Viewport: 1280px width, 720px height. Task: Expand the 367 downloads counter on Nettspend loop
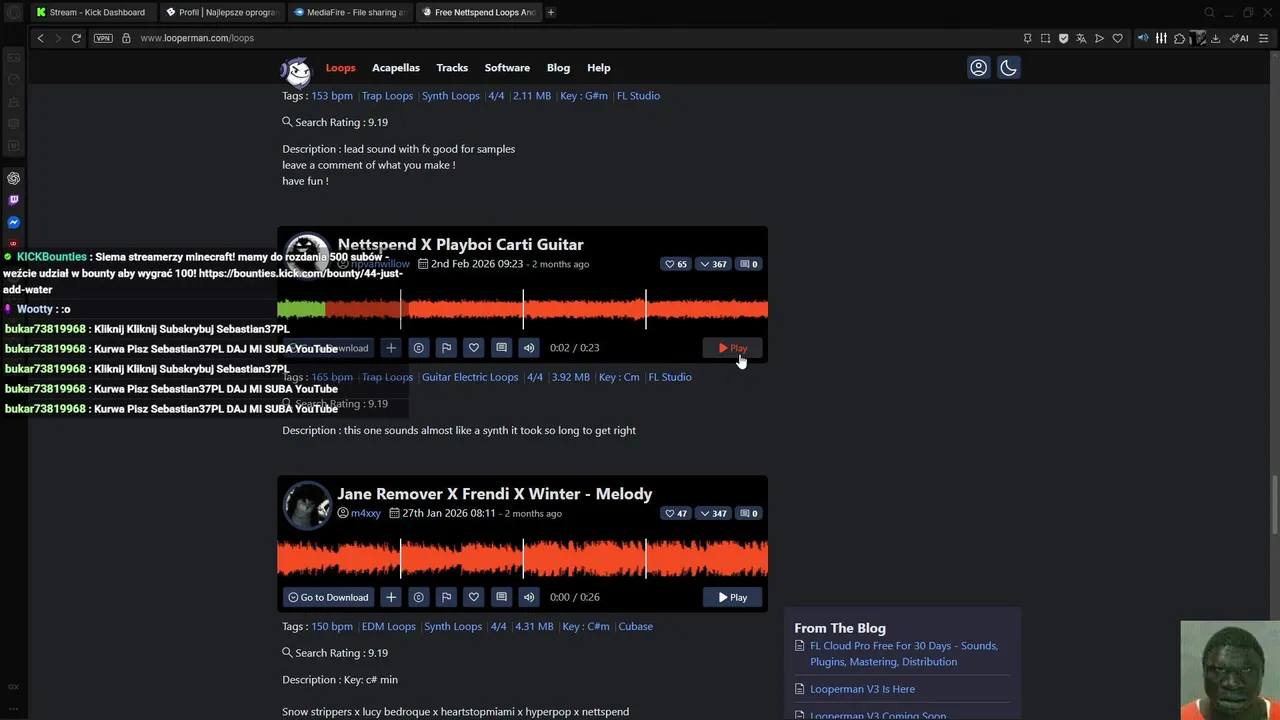(x=713, y=264)
